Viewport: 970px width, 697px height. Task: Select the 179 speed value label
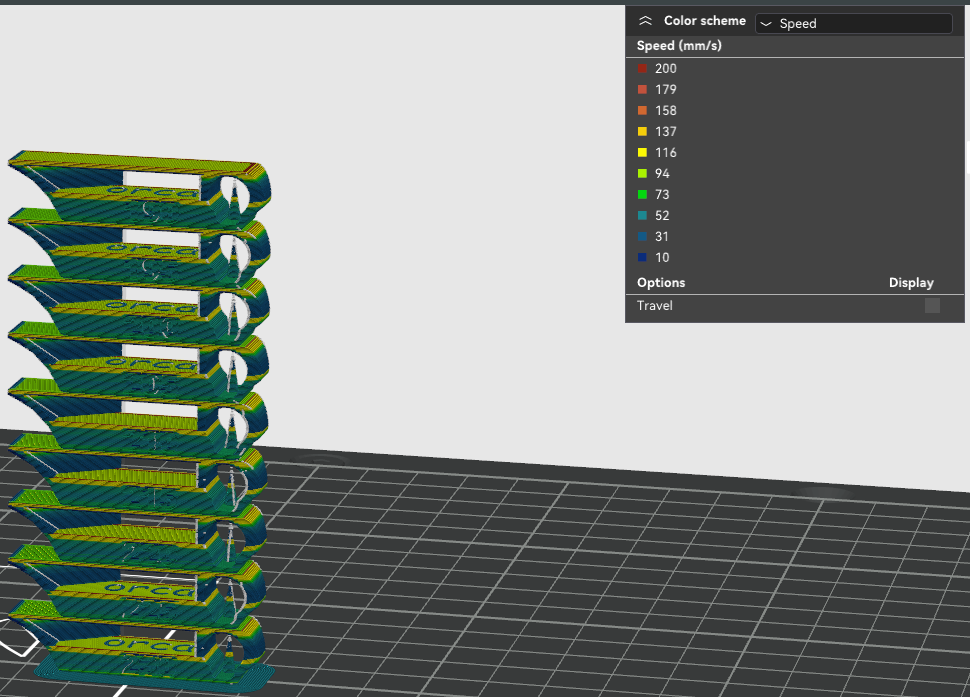(666, 90)
